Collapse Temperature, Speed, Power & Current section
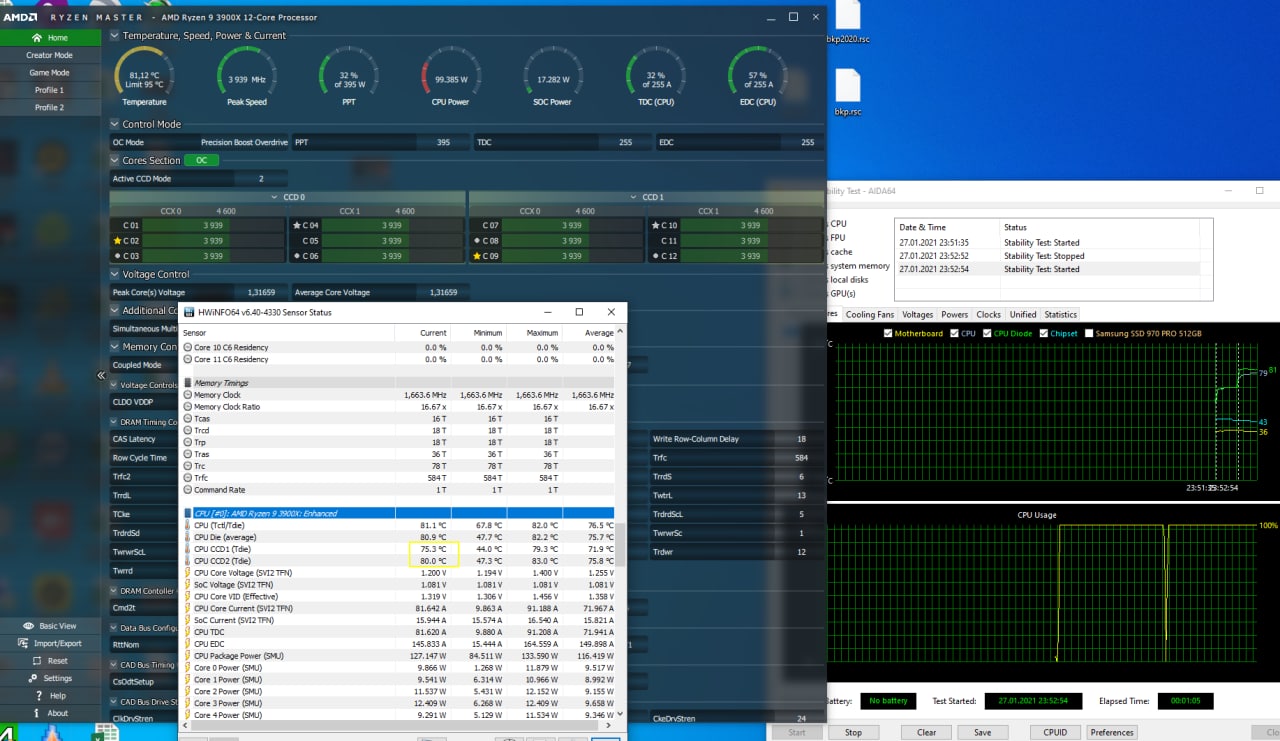The width and height of the screenshot is (1280, 741). pyautogui.click(x=115, y=36)
